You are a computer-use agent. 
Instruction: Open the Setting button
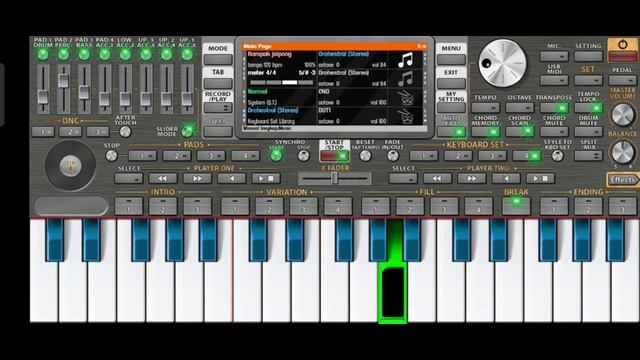(588, 56)
